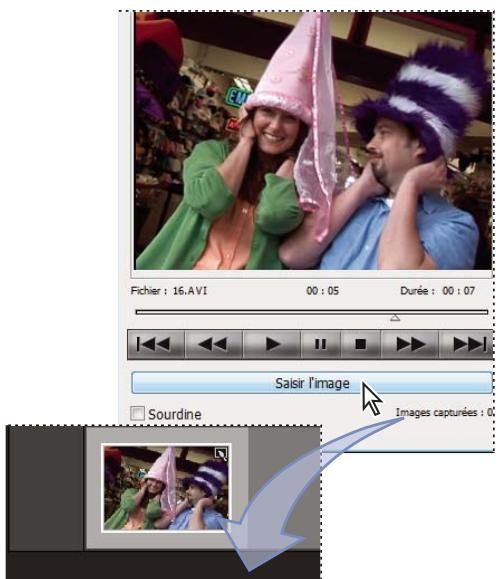The image size is (498, 579).
Task: Click the playback position slider marker
Action: 395,318
